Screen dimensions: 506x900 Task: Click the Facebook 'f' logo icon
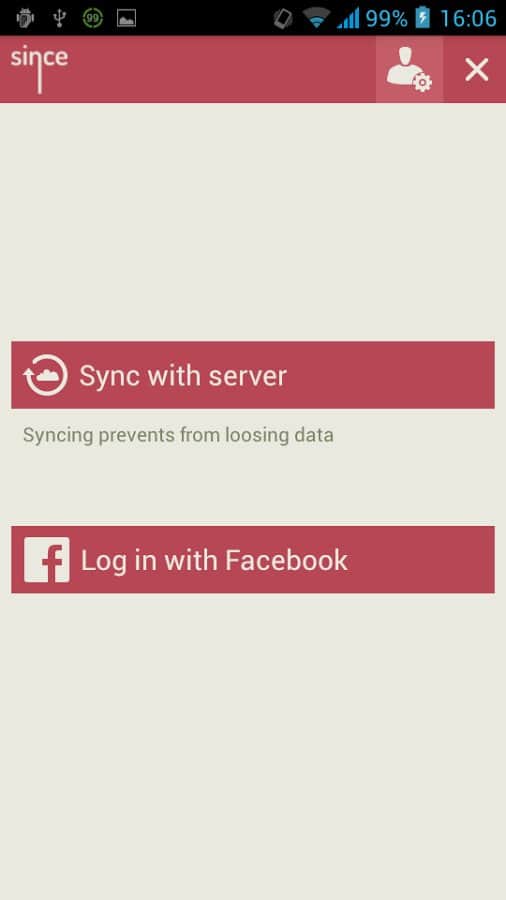[46, 560]
